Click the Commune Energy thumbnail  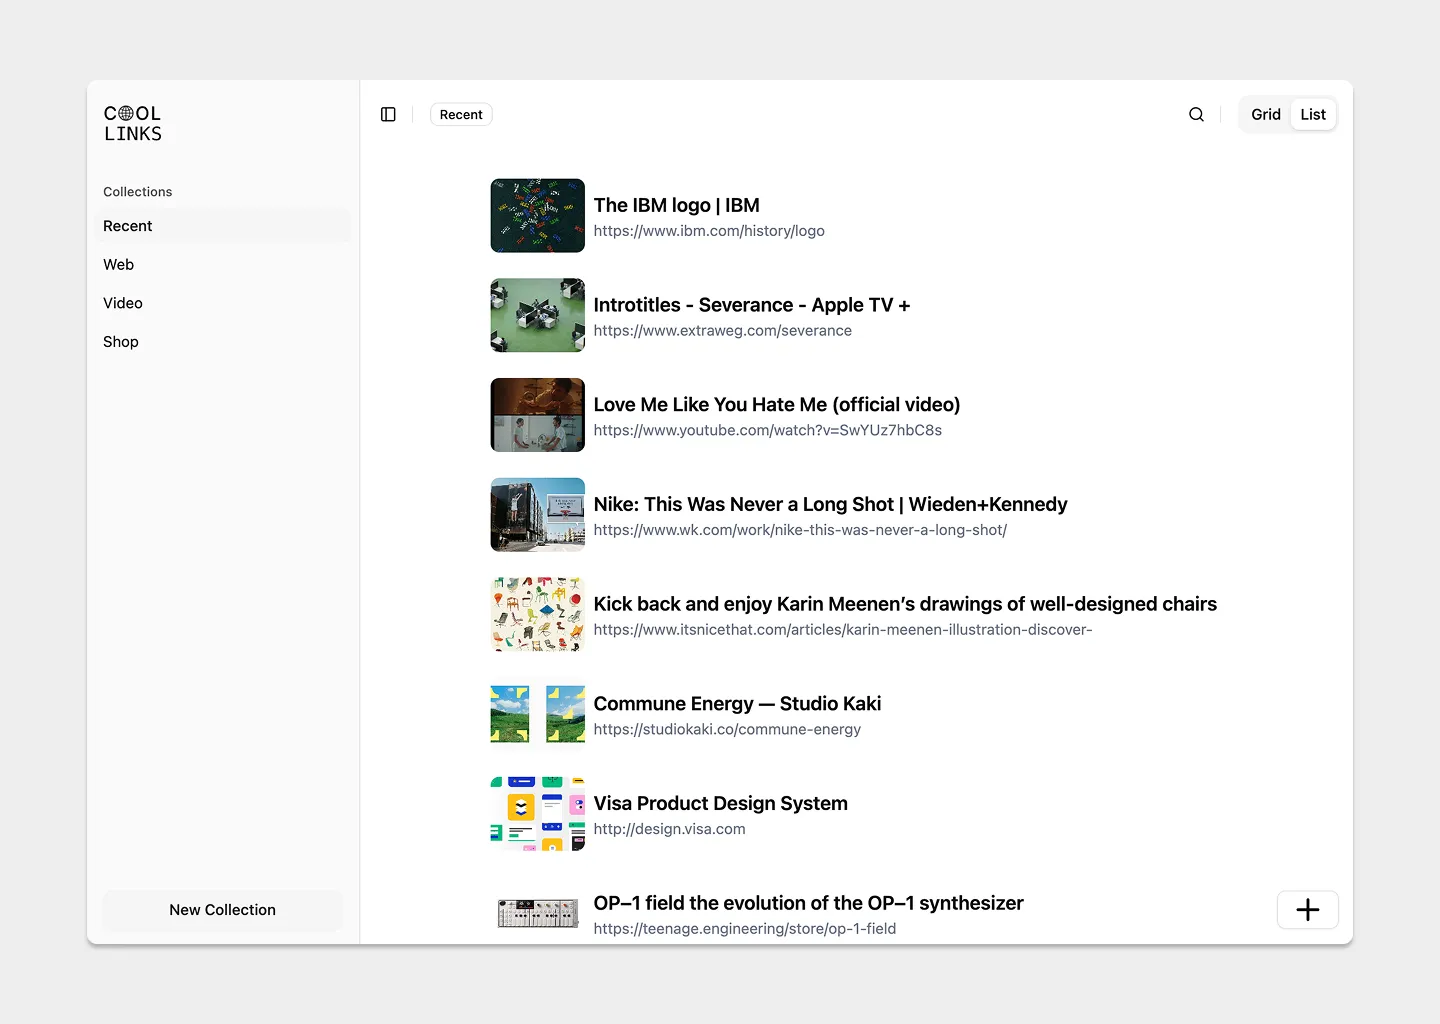point(538,714)
